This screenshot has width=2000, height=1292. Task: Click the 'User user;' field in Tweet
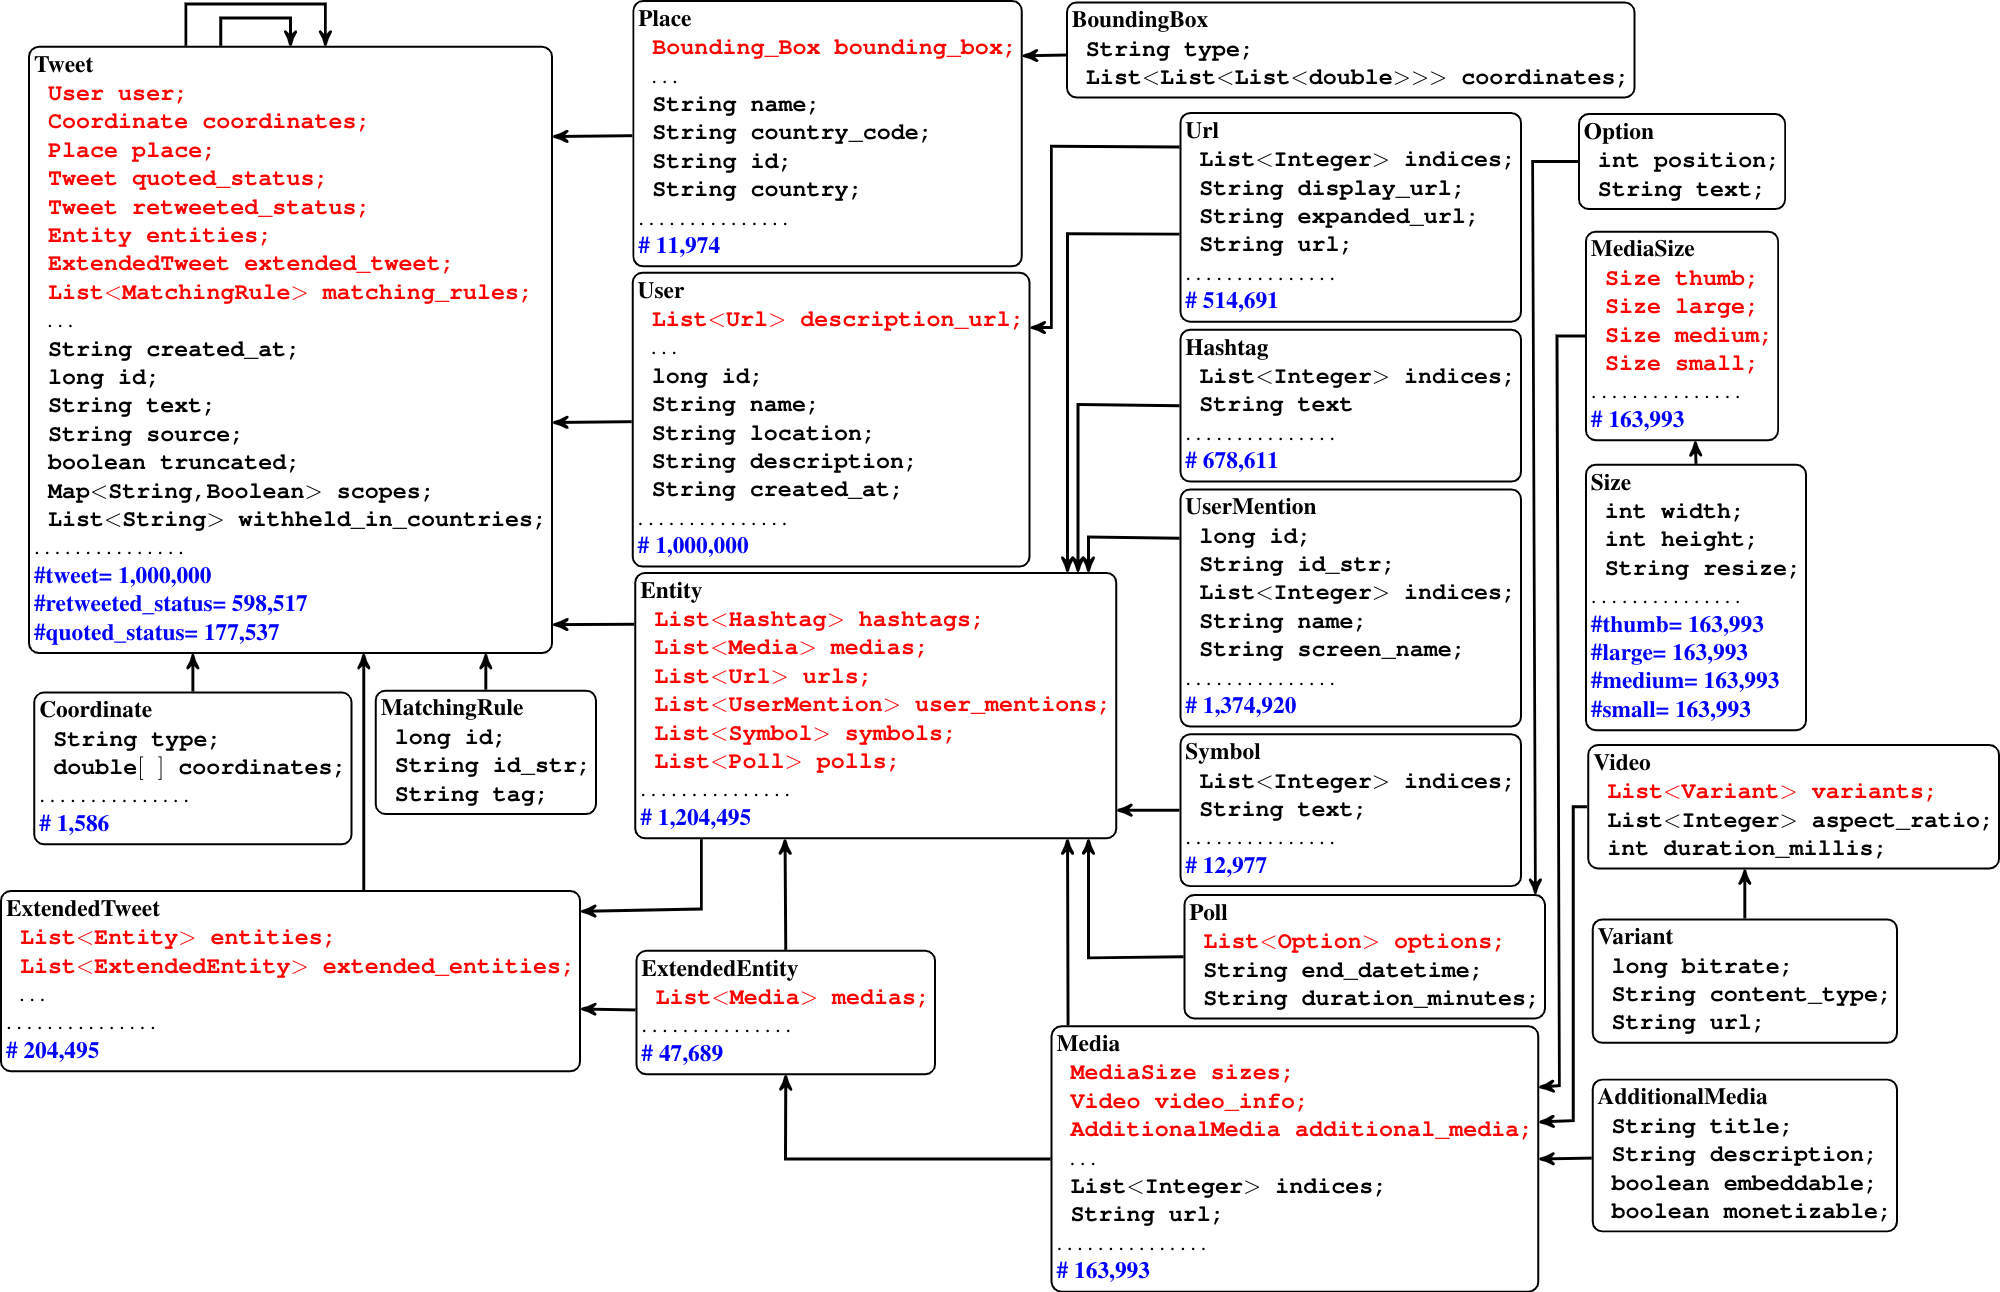[x=116, y=94]
